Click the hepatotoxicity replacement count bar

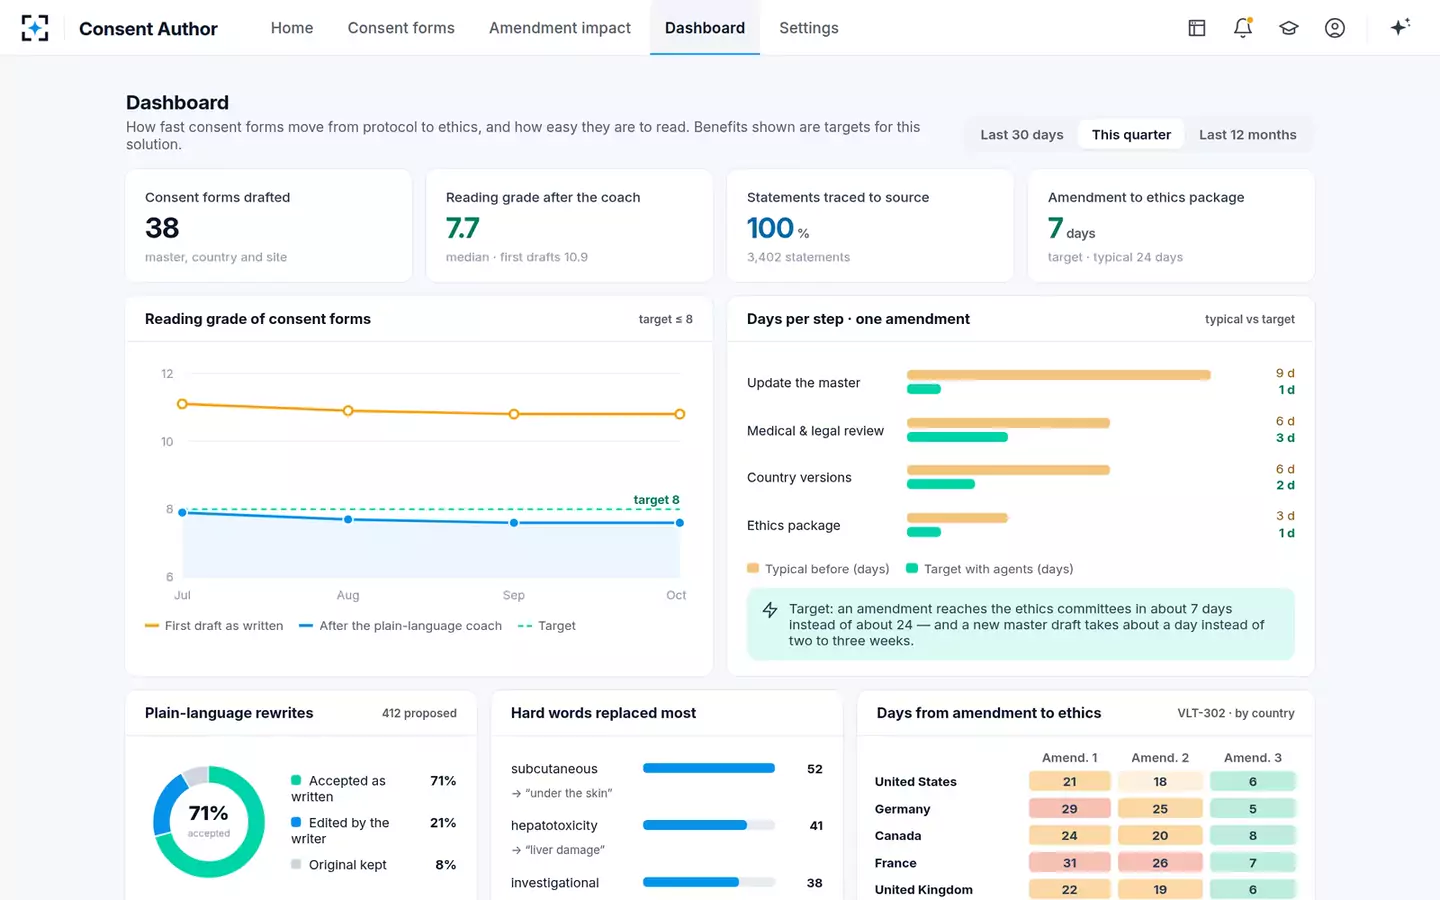point(709,825)
